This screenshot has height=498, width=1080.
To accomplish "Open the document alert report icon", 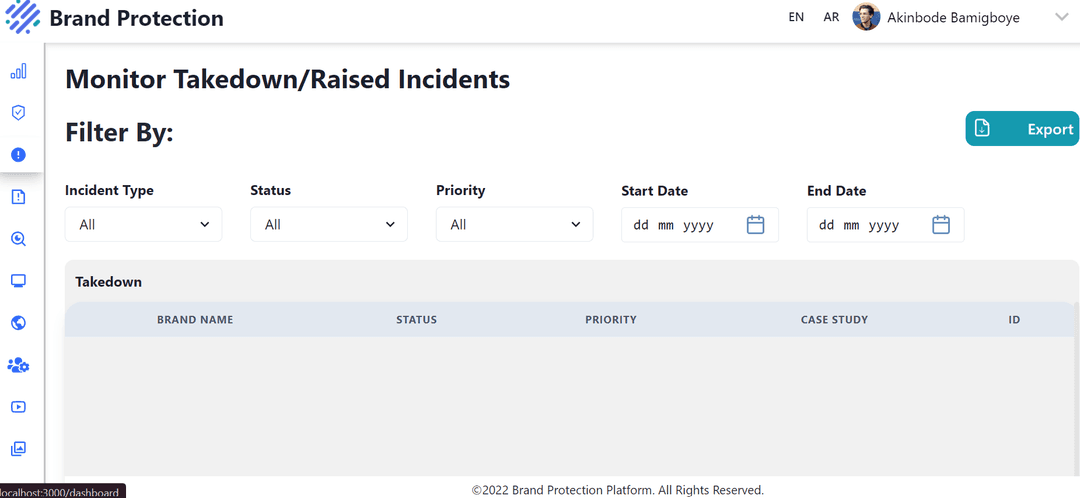I will click(x=18, y=197).
